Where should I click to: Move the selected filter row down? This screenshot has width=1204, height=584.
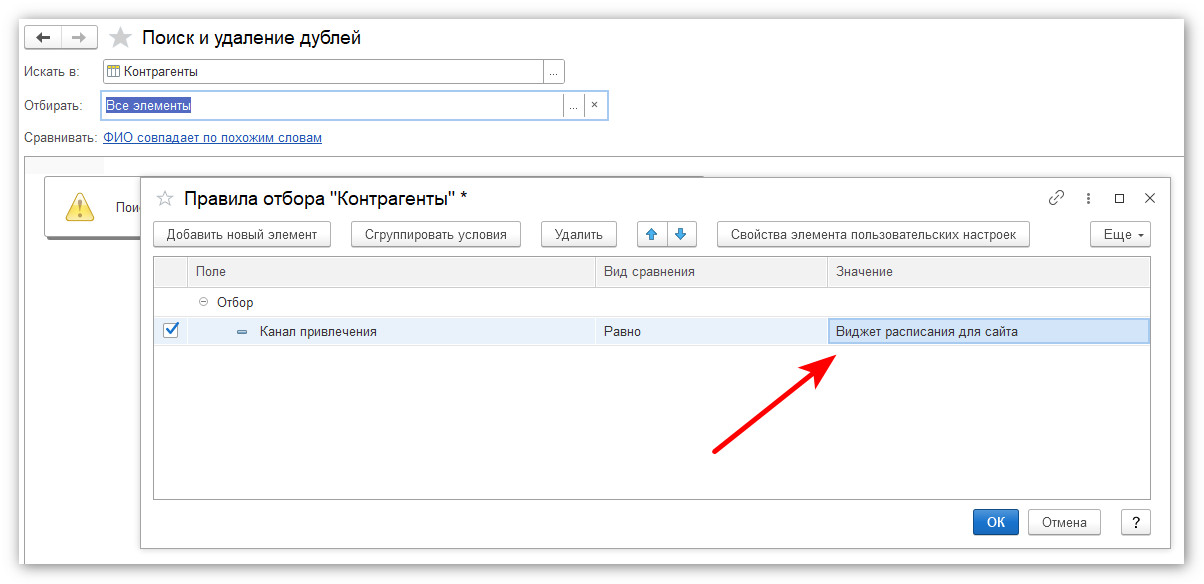pos(680,235)
